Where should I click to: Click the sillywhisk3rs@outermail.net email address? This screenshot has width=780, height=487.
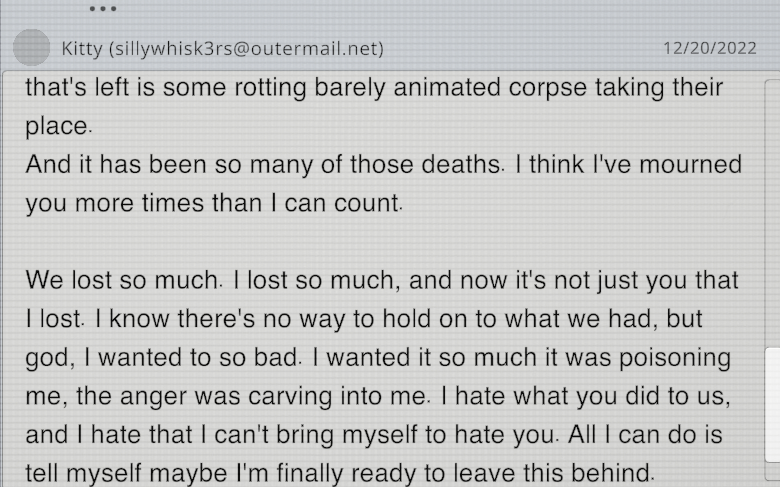245,48
